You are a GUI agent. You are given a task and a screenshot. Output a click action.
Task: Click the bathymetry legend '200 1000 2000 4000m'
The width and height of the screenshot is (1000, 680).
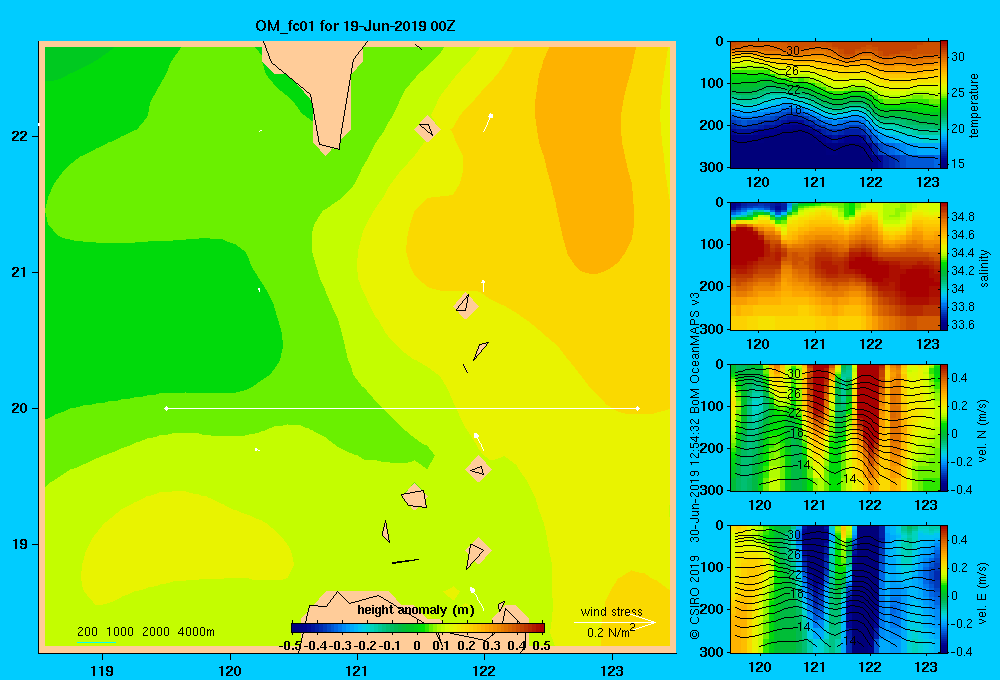[145, 632]
